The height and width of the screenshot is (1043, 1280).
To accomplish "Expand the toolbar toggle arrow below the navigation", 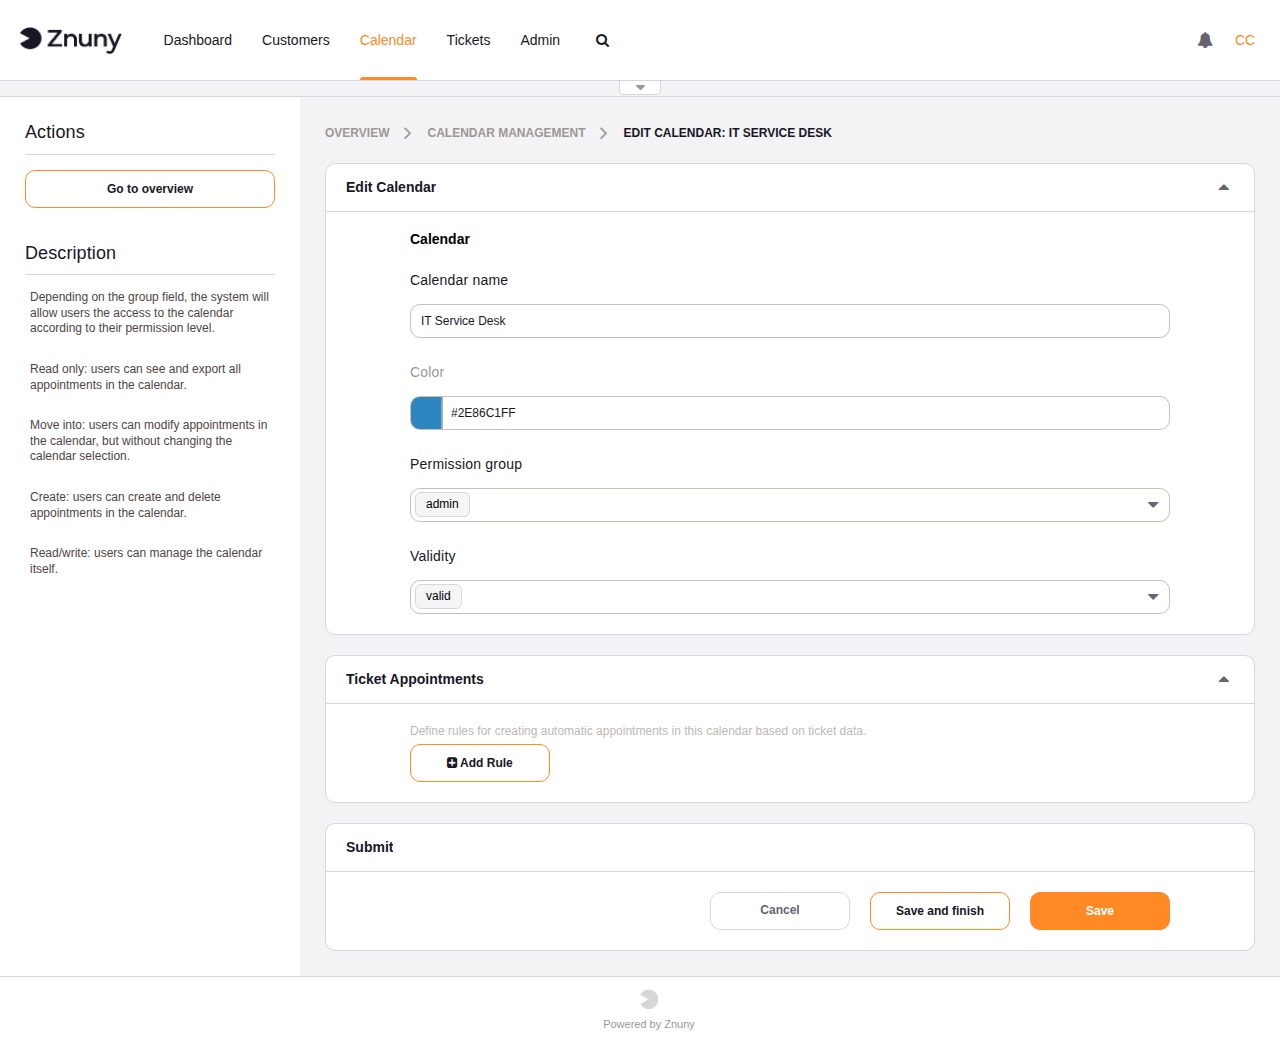I will coord(640,87).
